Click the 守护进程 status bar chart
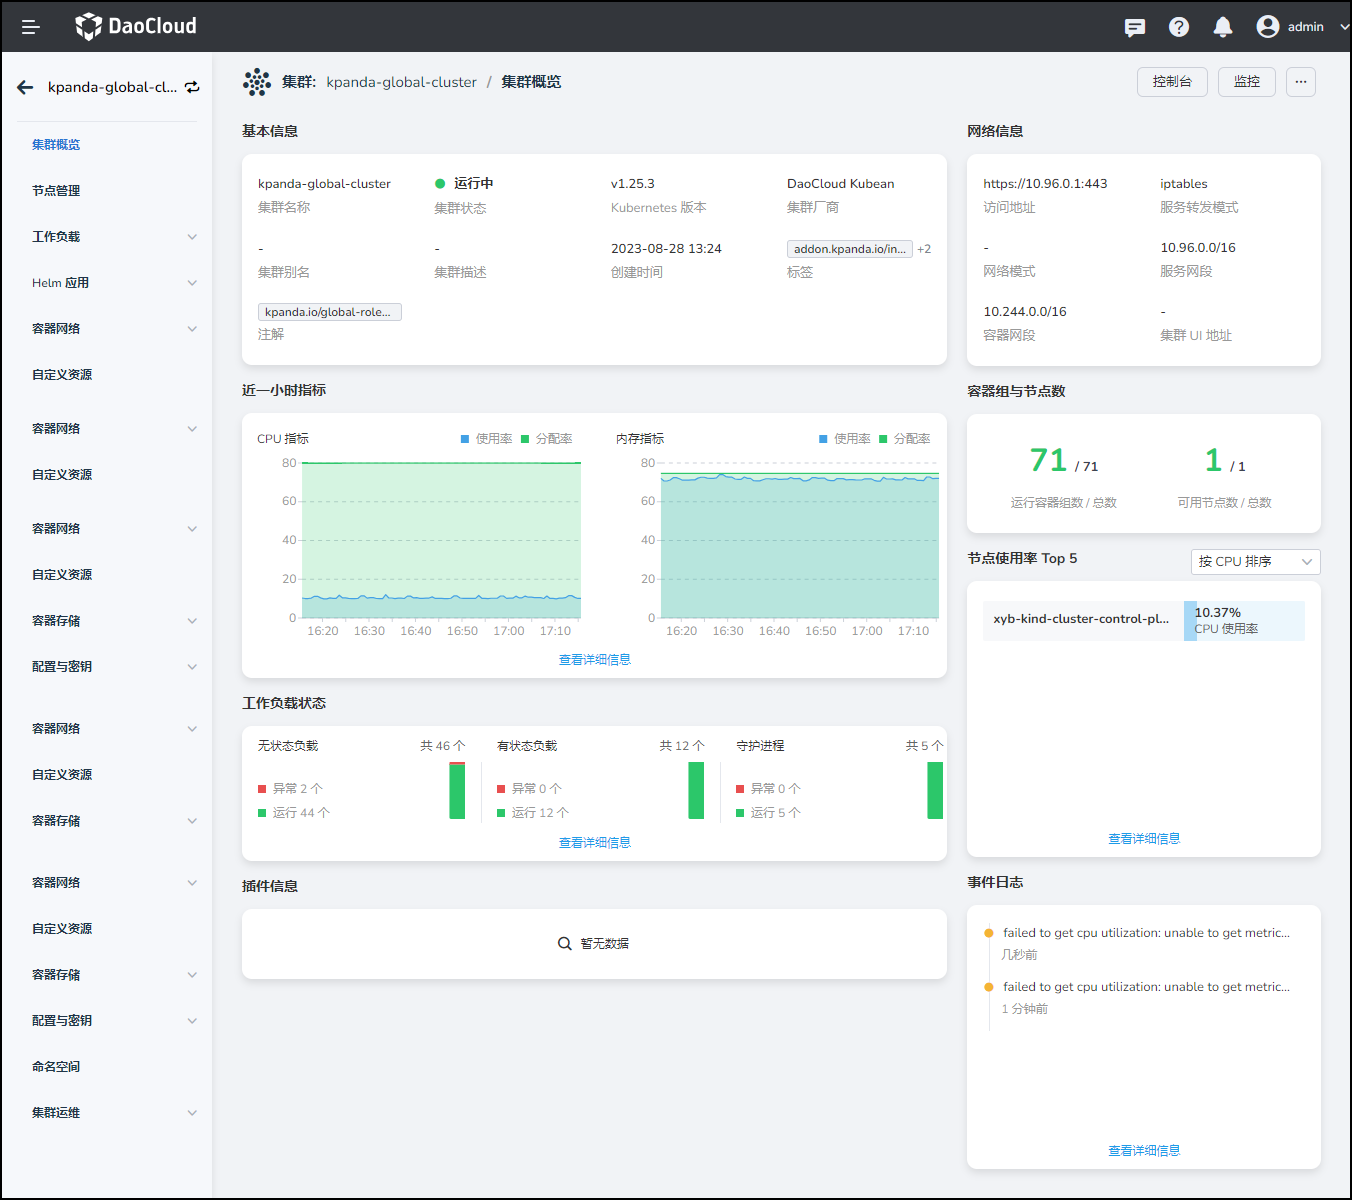Viewport: 1352px width, 1200px height. 935,790
